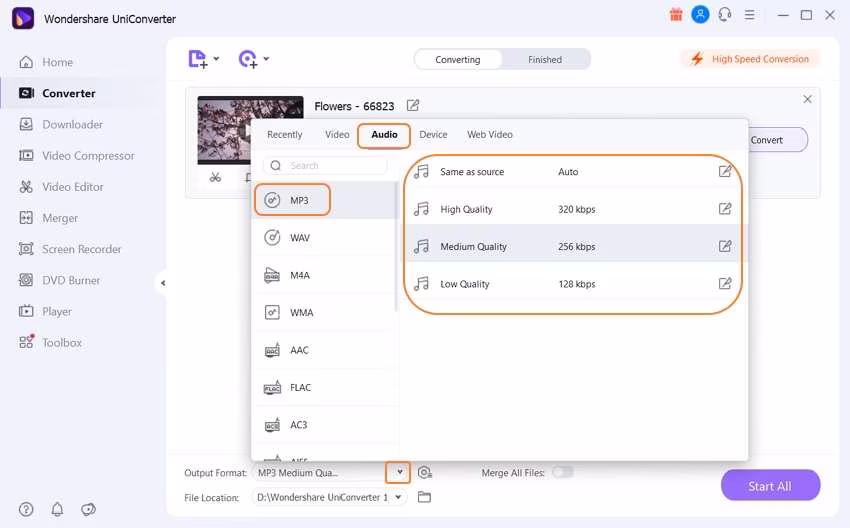850x528 pixels.
Task: Expand the File Location dropdown
Action: [x=398, y=497]
